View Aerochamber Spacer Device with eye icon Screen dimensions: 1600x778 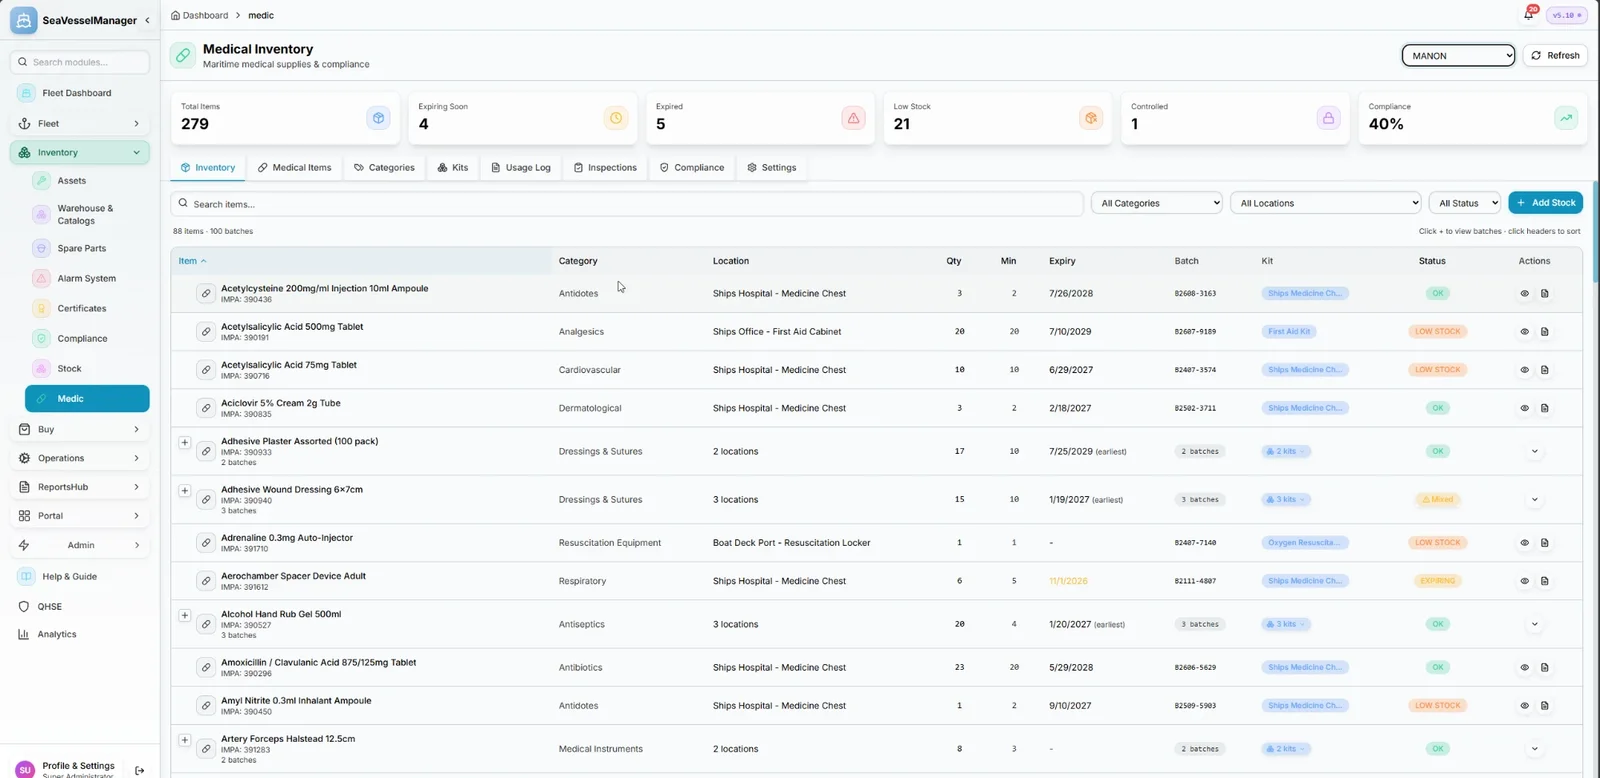1524,581
